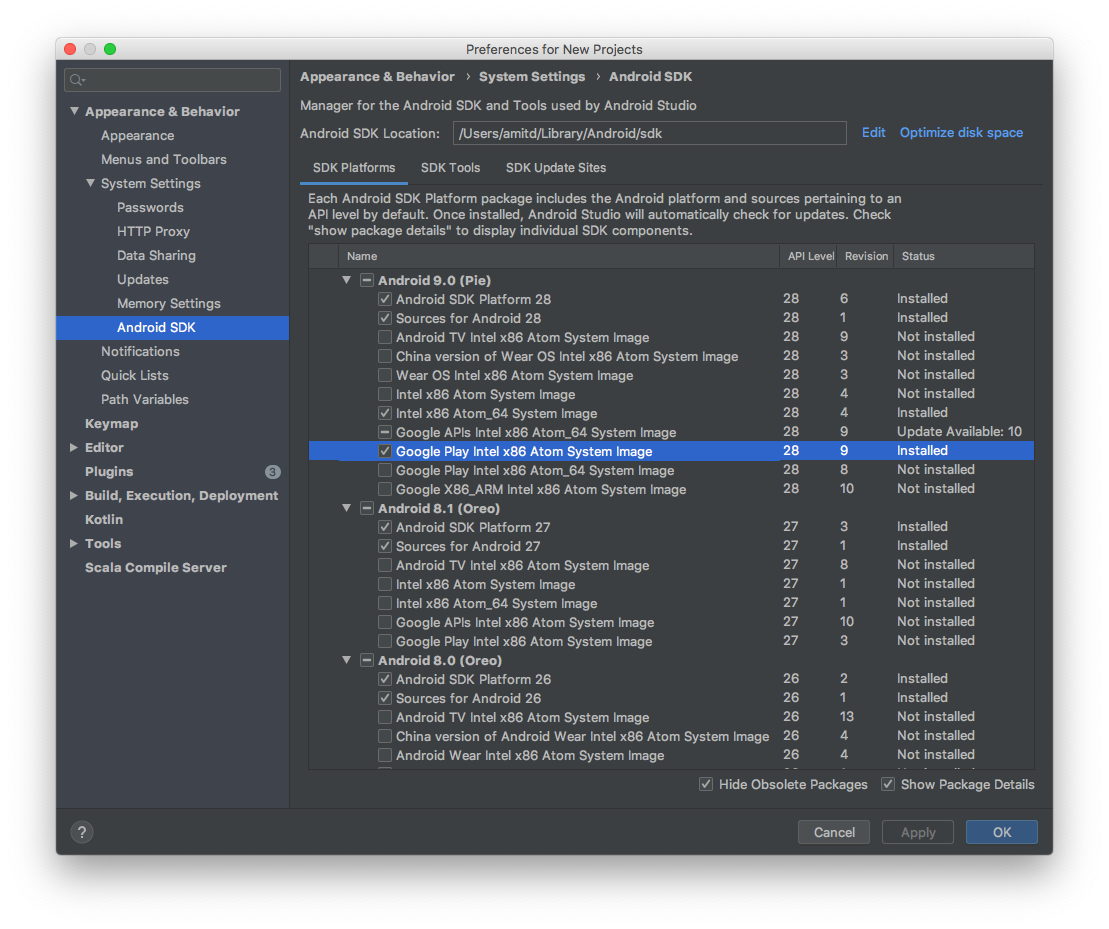Open Path Variables settings
Image resolution: width=1109 pixels, height=929 pixels.
[144, 399]
